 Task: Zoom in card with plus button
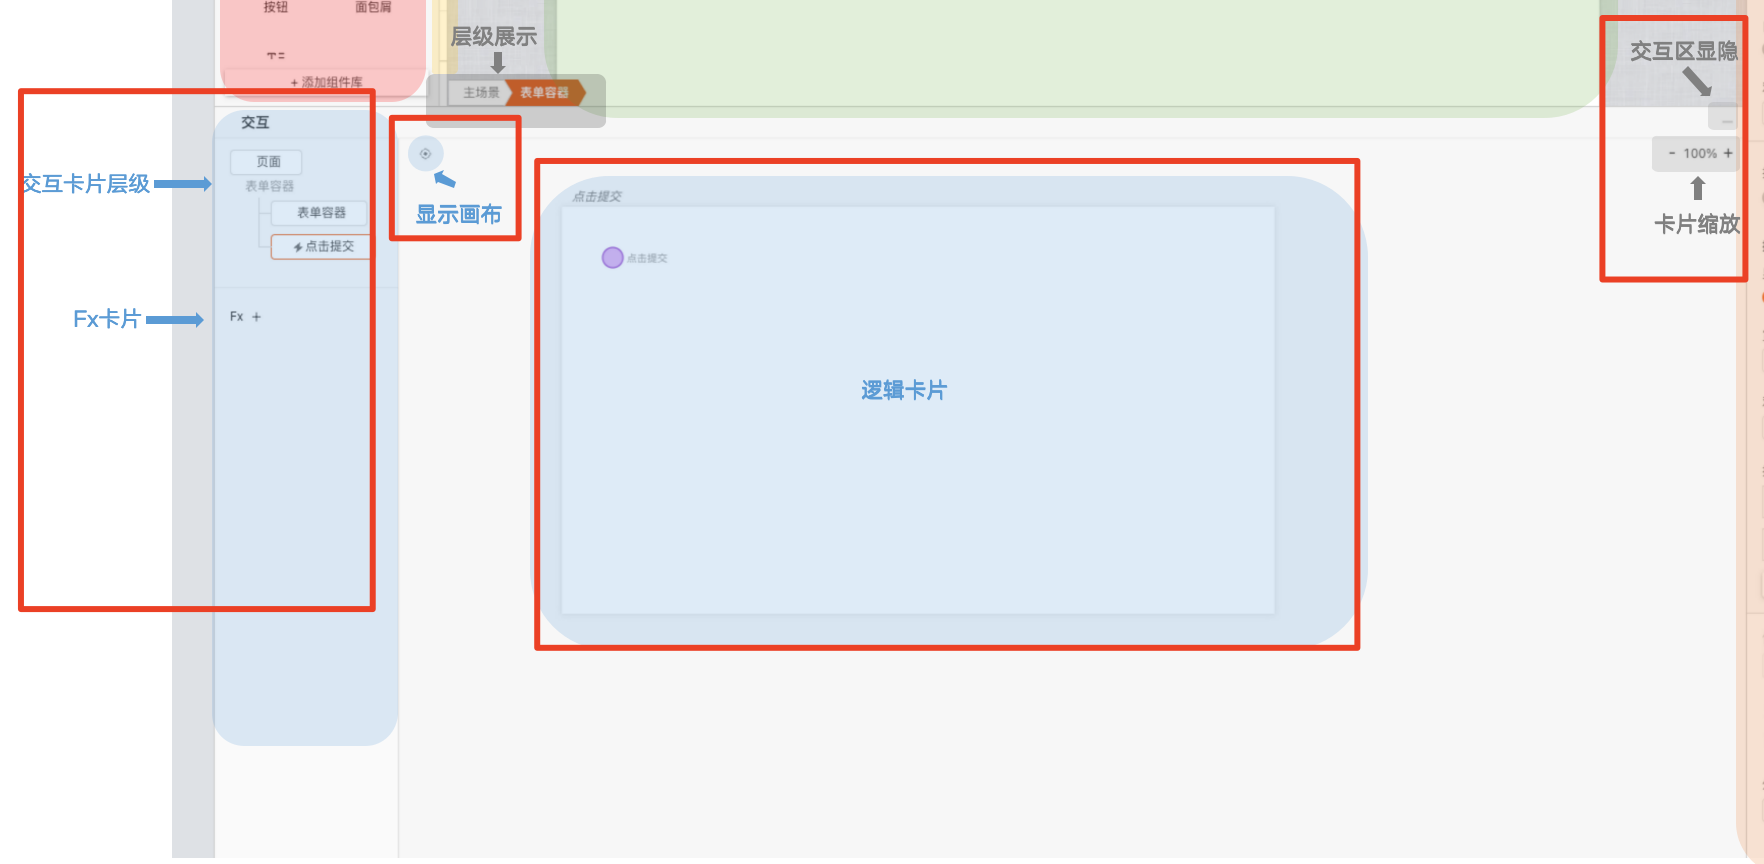1728,153
